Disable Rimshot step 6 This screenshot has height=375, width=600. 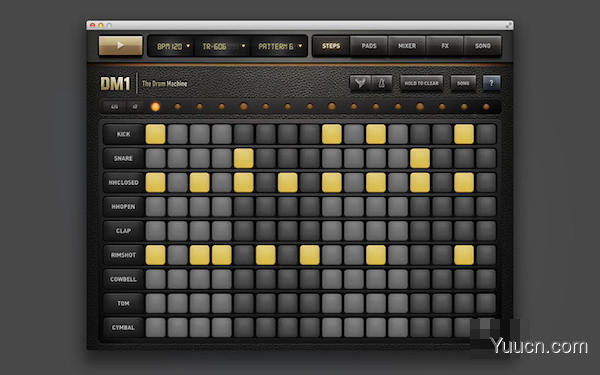tap(266, 255)
